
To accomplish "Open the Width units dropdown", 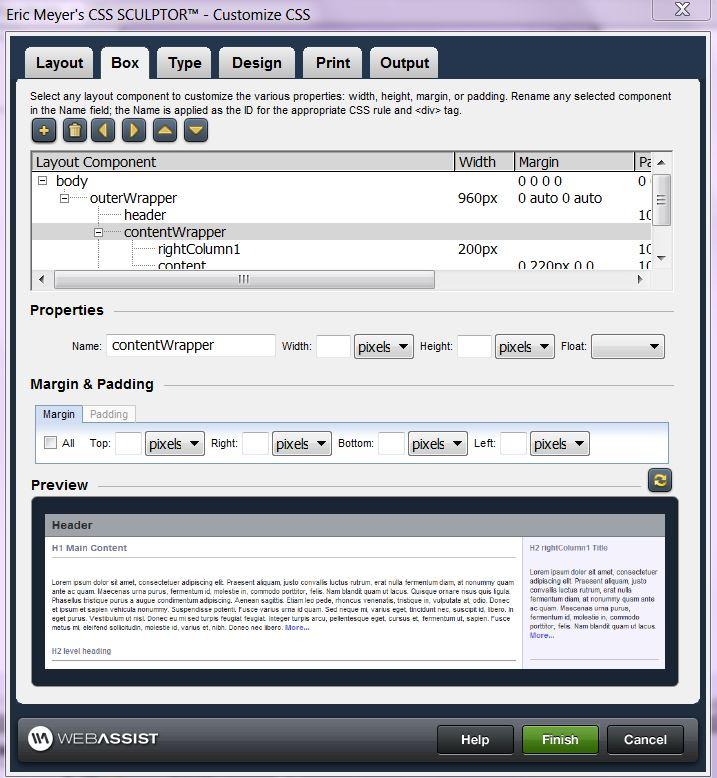I will point(384,346).
